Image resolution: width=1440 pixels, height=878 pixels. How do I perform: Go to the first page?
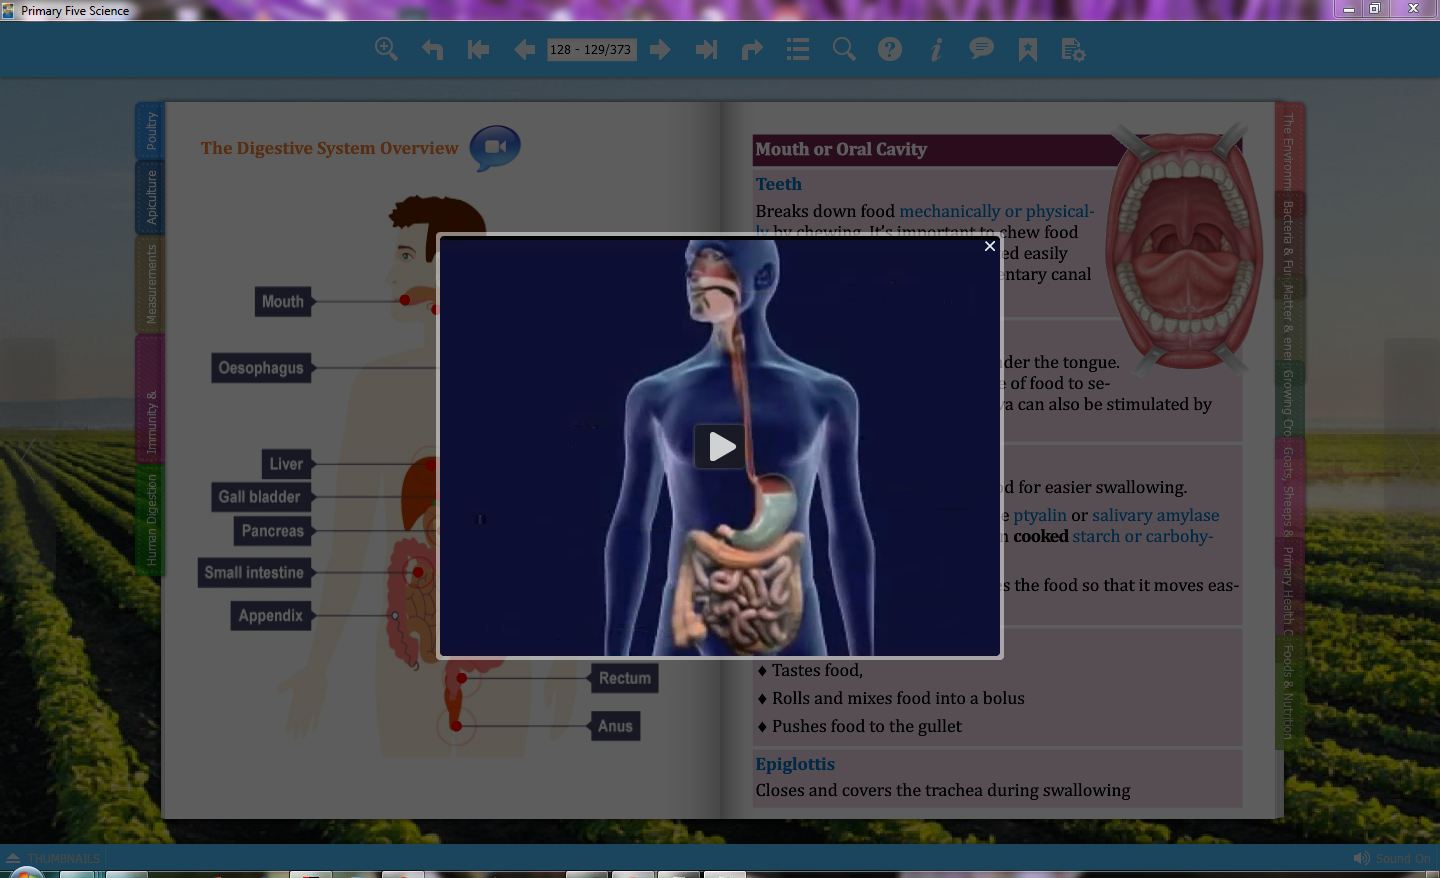(x=478, y=50)
